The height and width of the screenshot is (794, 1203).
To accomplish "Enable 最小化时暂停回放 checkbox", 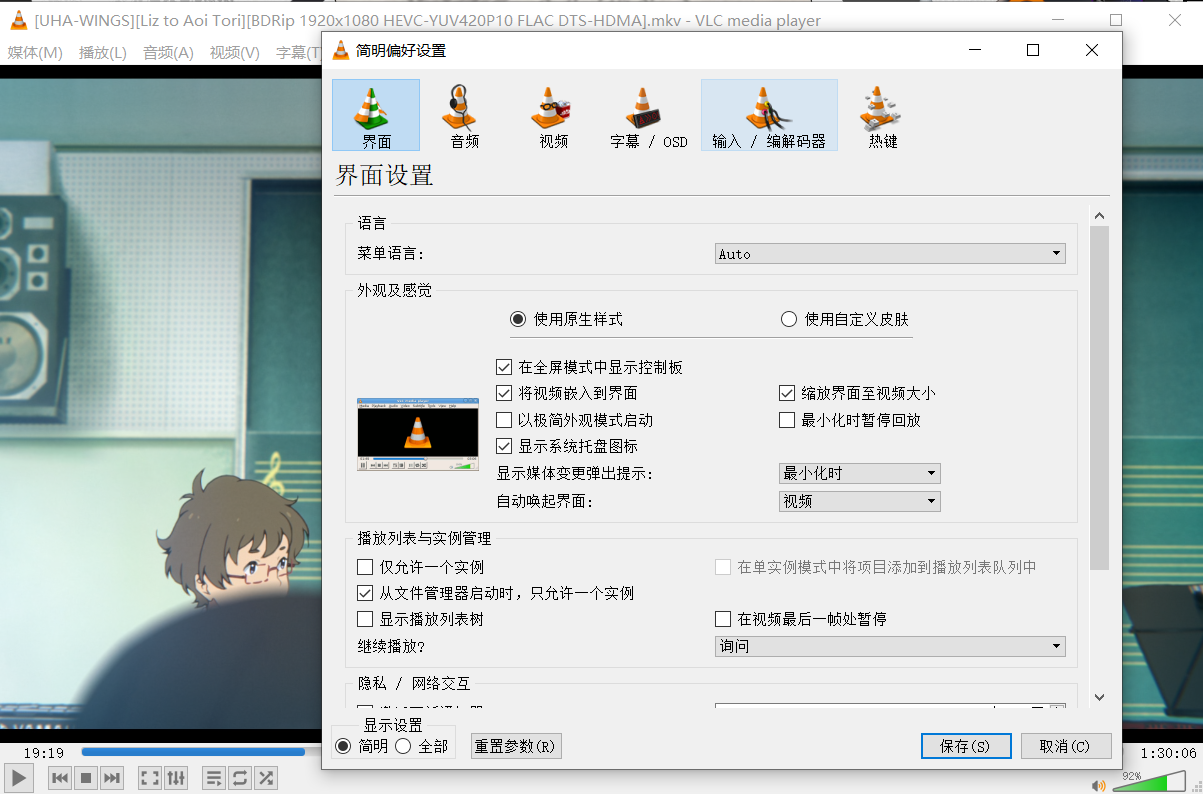I will pos(787,420).
